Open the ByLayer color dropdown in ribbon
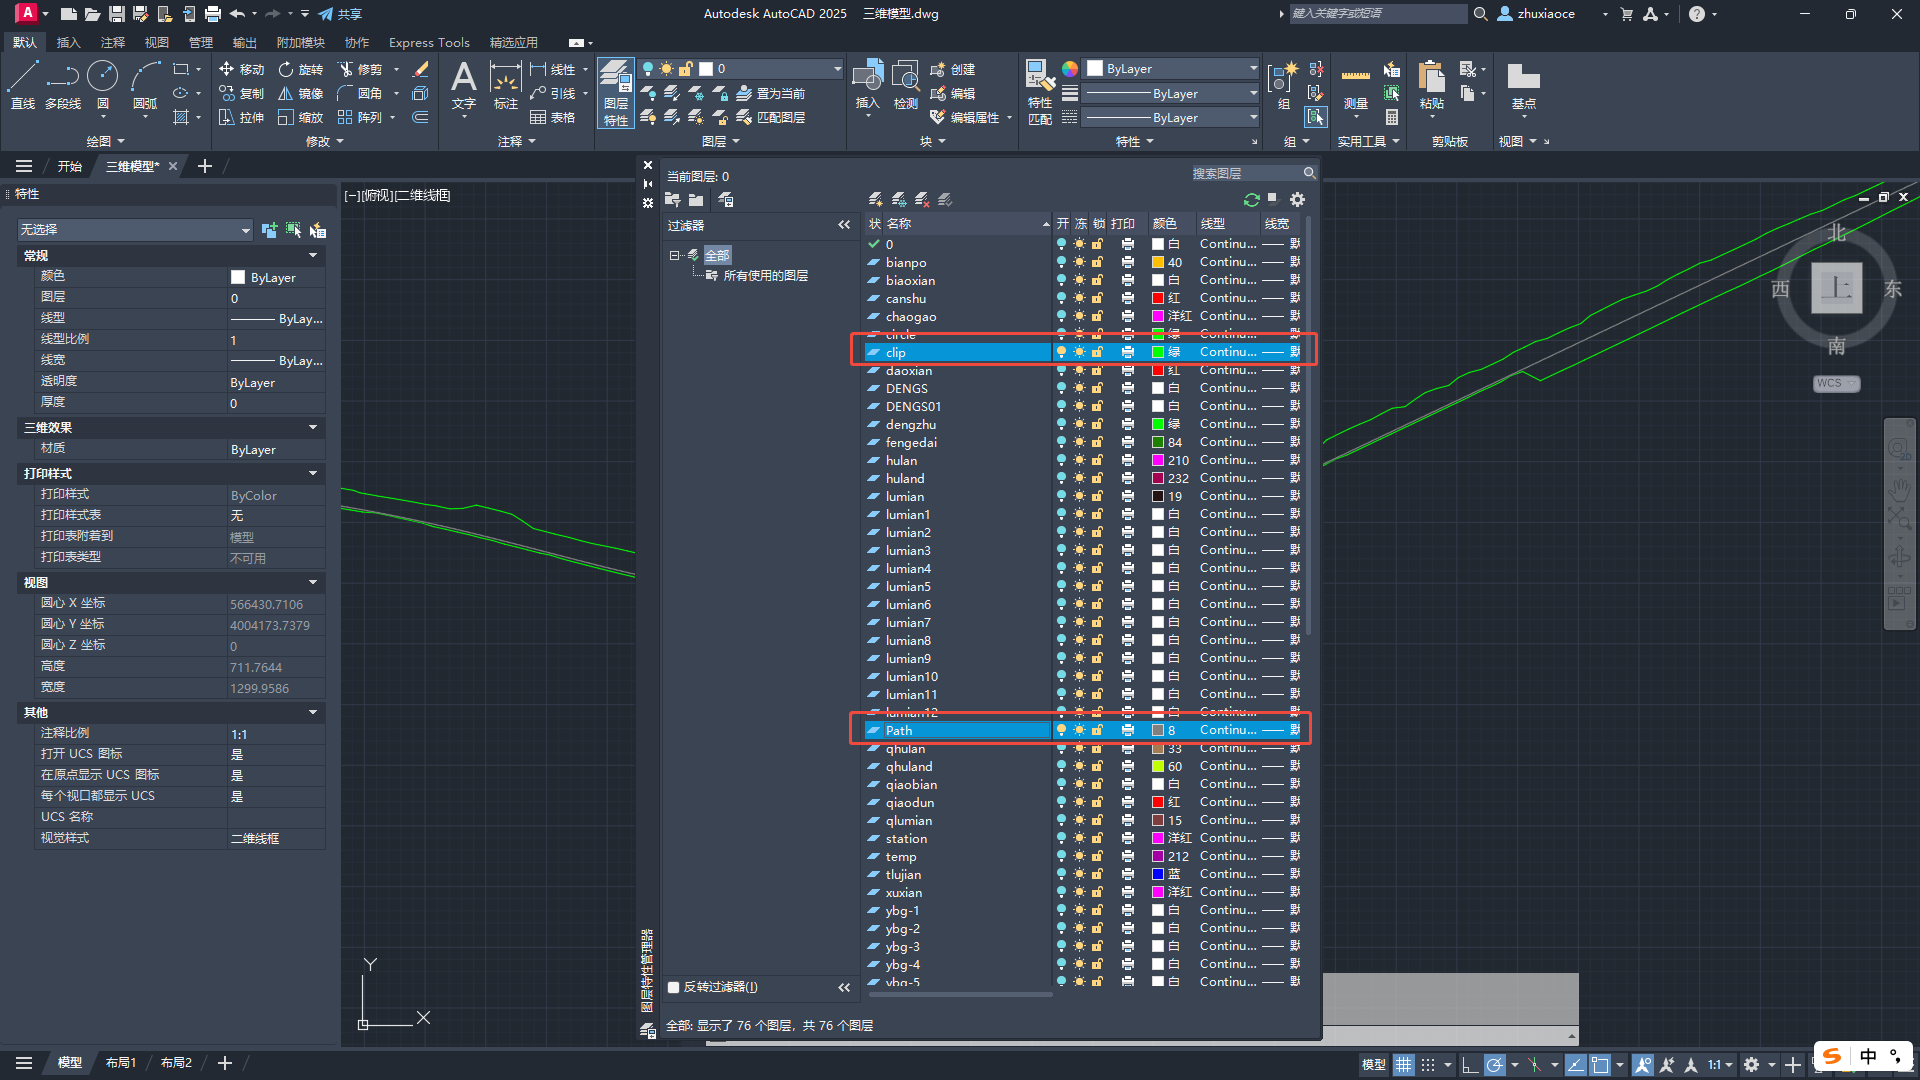1920x1080 pixels. pos(1172,69)
